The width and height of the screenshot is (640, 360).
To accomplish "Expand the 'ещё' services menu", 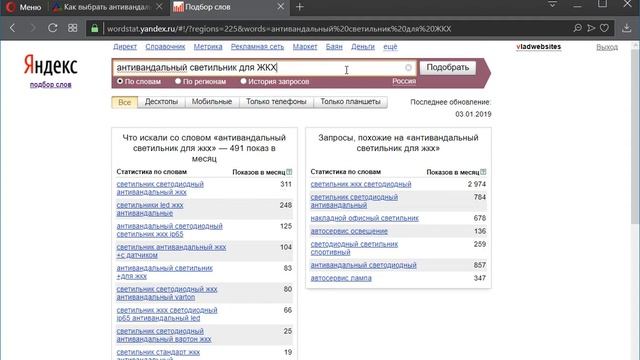I will [390, 47].
